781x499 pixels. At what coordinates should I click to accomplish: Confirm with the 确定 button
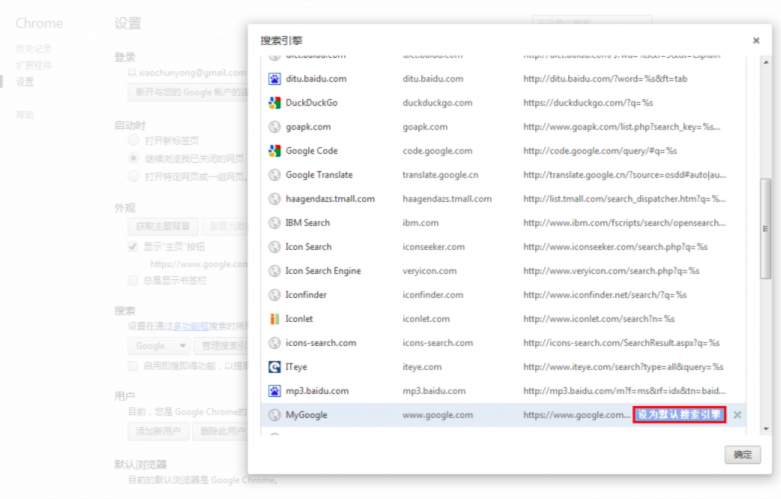pos(742,455)
